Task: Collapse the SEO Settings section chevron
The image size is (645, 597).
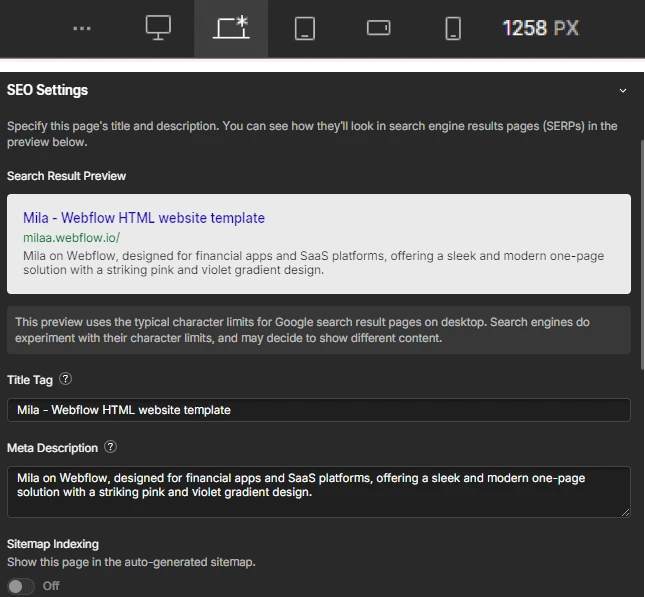Action: (x=623, y=91)
